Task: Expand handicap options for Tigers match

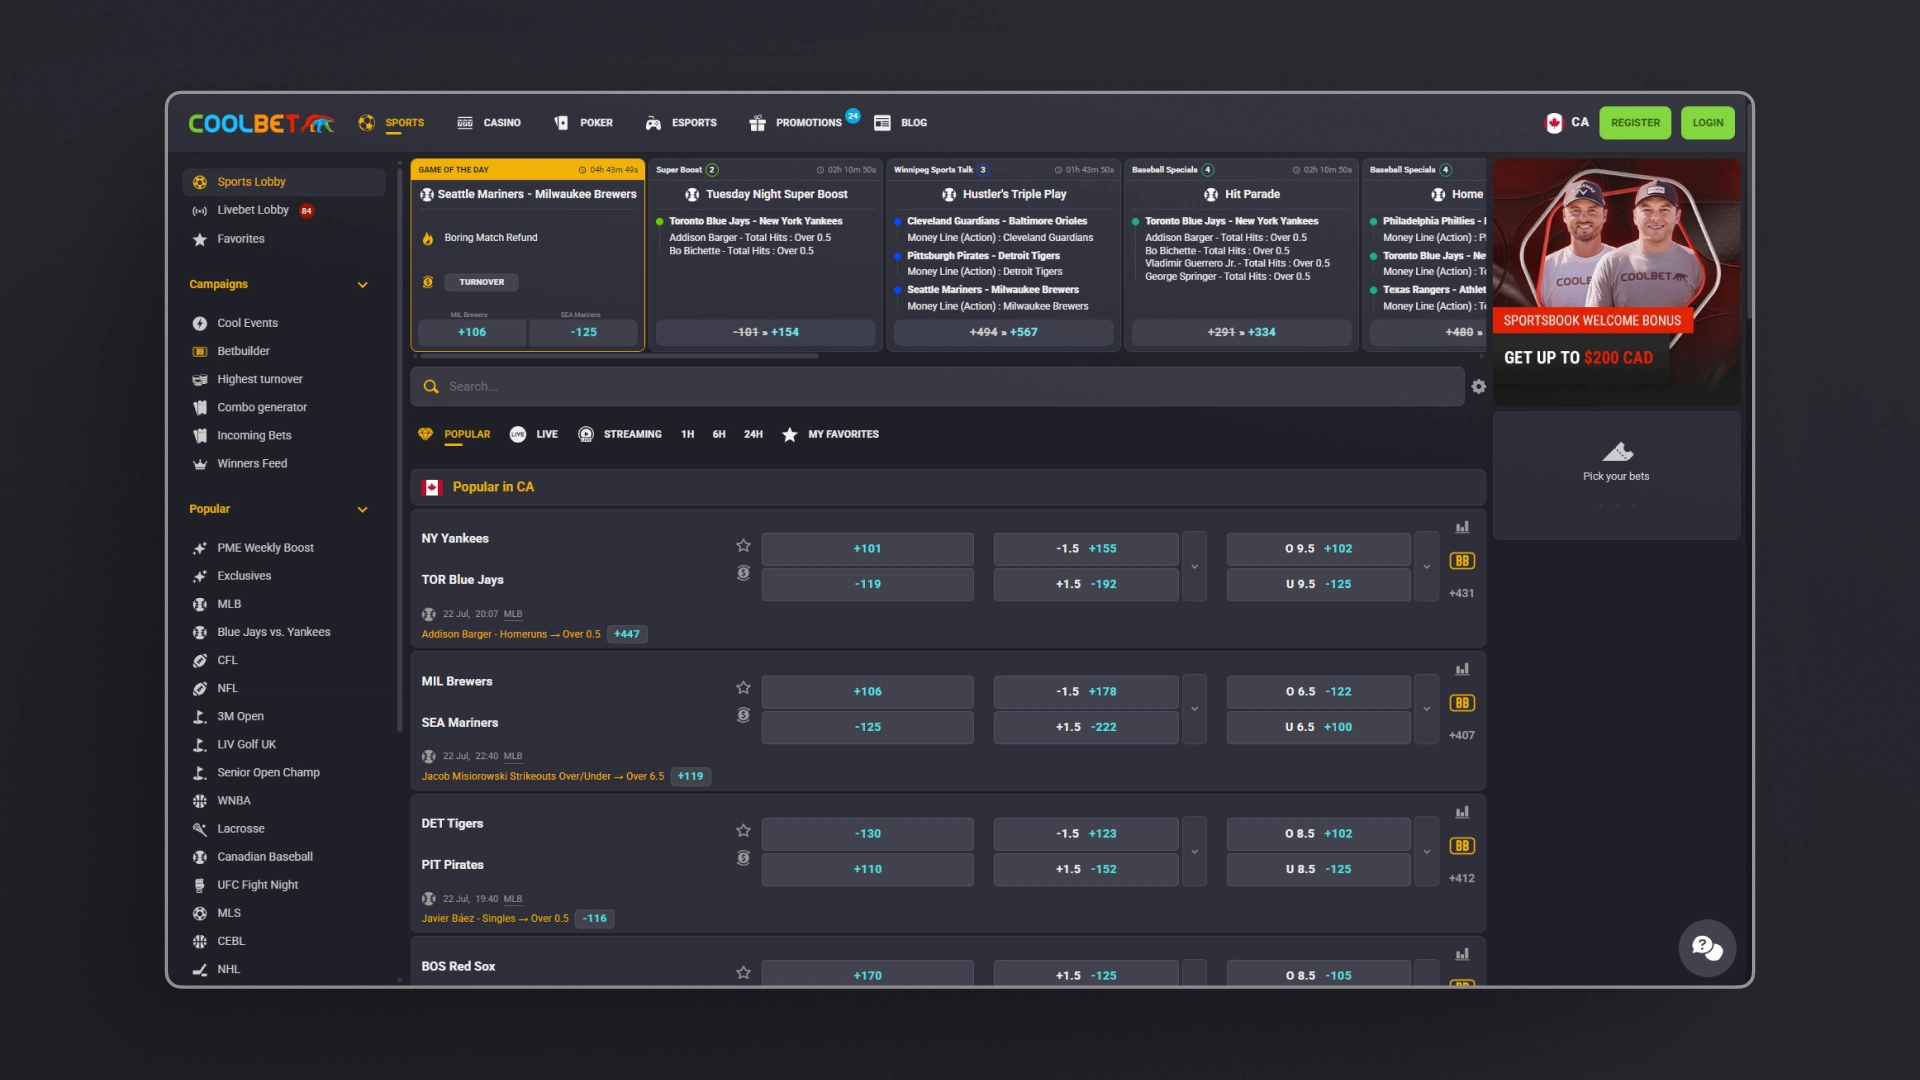Action: [x=1194, y=851]
